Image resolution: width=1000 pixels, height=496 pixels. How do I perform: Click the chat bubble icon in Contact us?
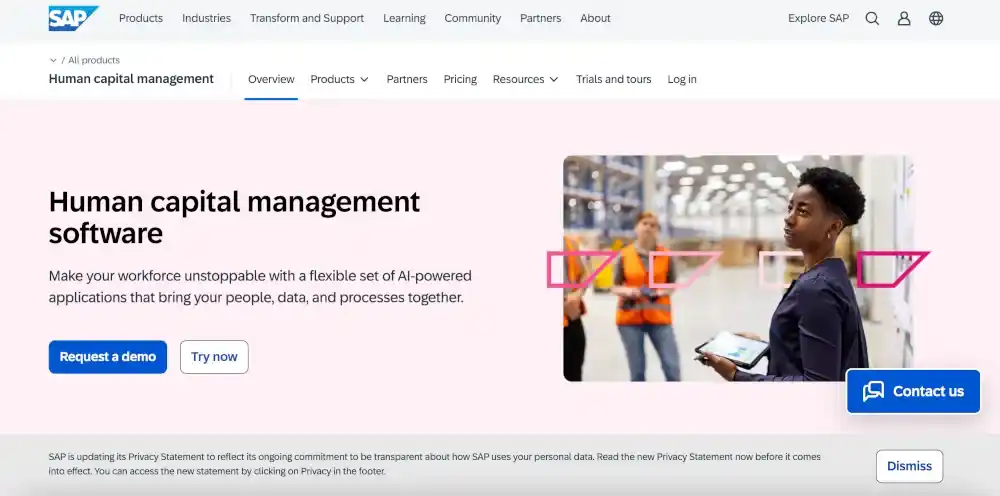point(873,391)
